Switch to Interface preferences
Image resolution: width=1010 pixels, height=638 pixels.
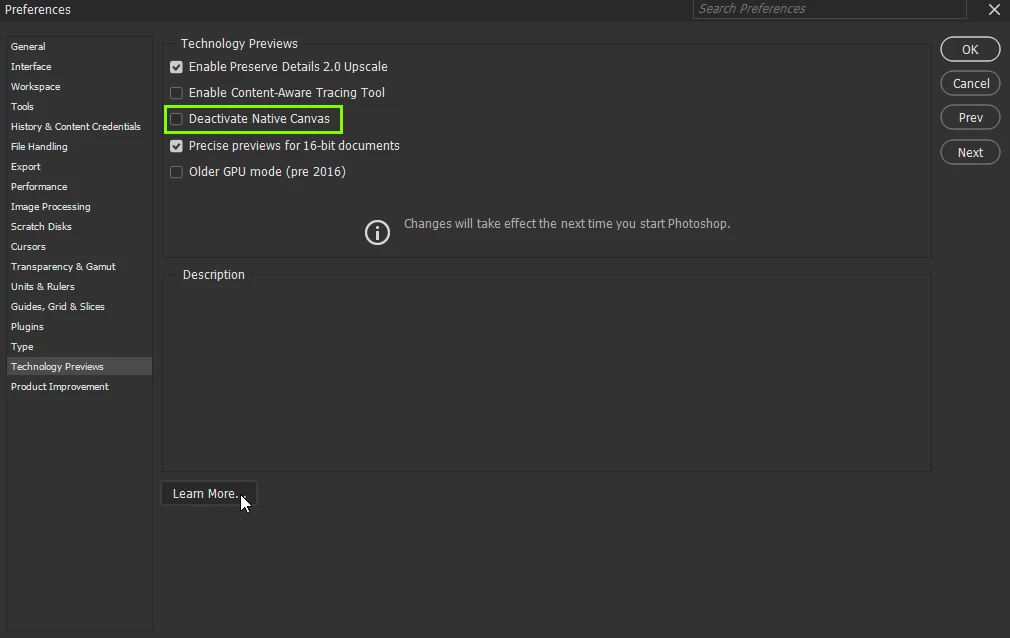pyautogui.click(x=79, y=66)
